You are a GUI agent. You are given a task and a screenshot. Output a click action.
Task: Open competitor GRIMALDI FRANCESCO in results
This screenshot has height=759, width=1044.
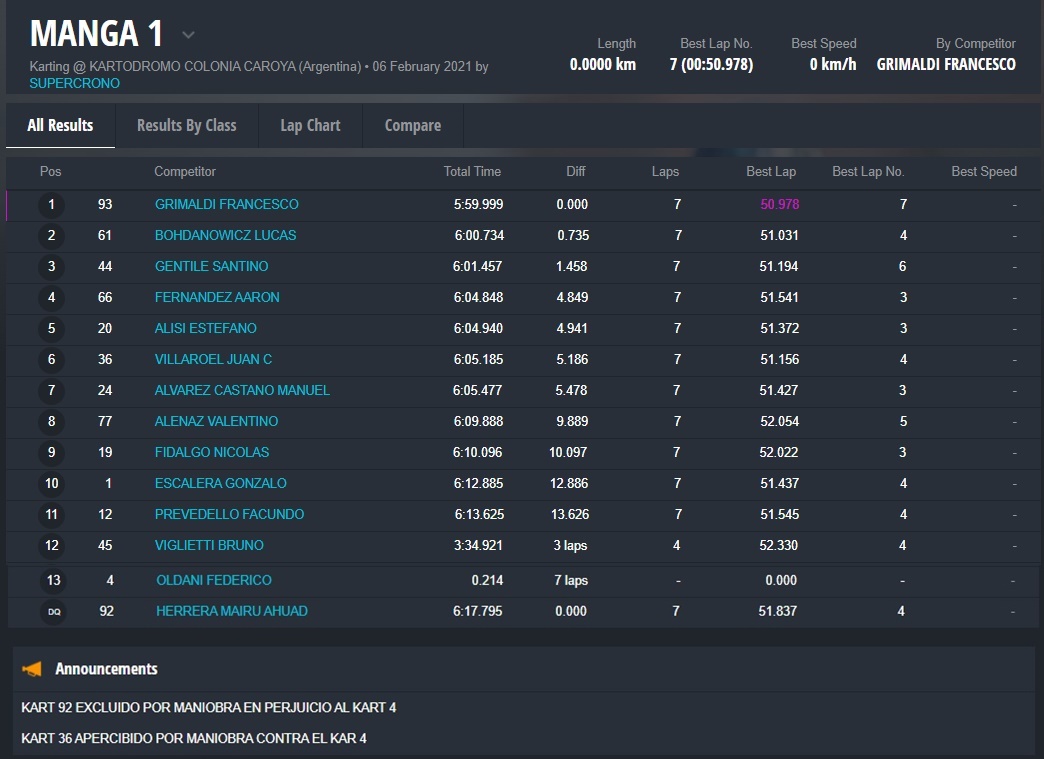point(226,204)
